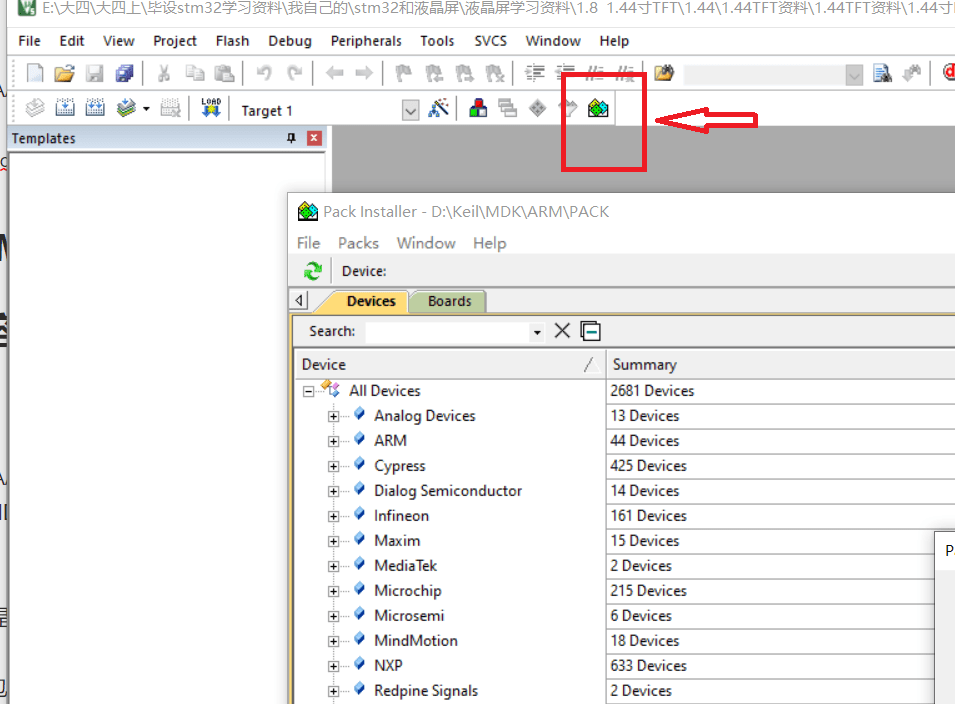Click device search input field
Viewport: 955px width, 704px height.
click(448, 331)
